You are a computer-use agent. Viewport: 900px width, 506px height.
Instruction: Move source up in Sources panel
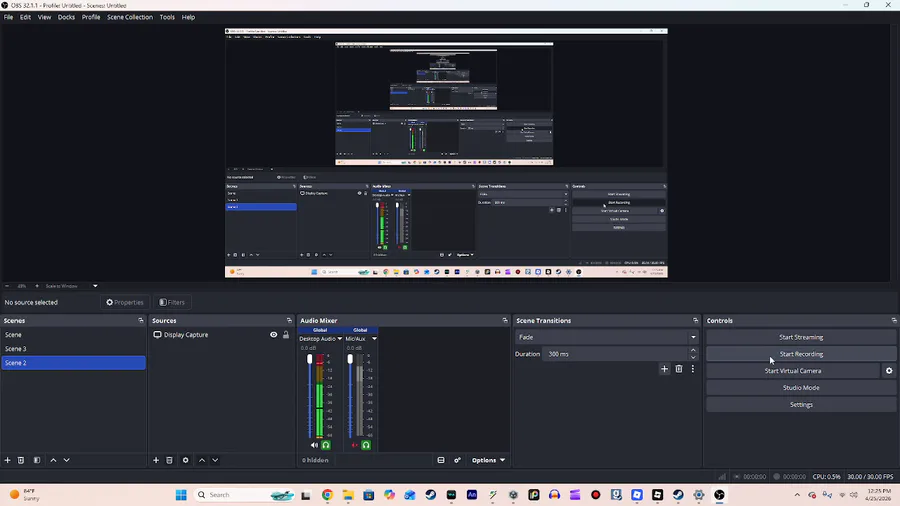coord(202,460)
